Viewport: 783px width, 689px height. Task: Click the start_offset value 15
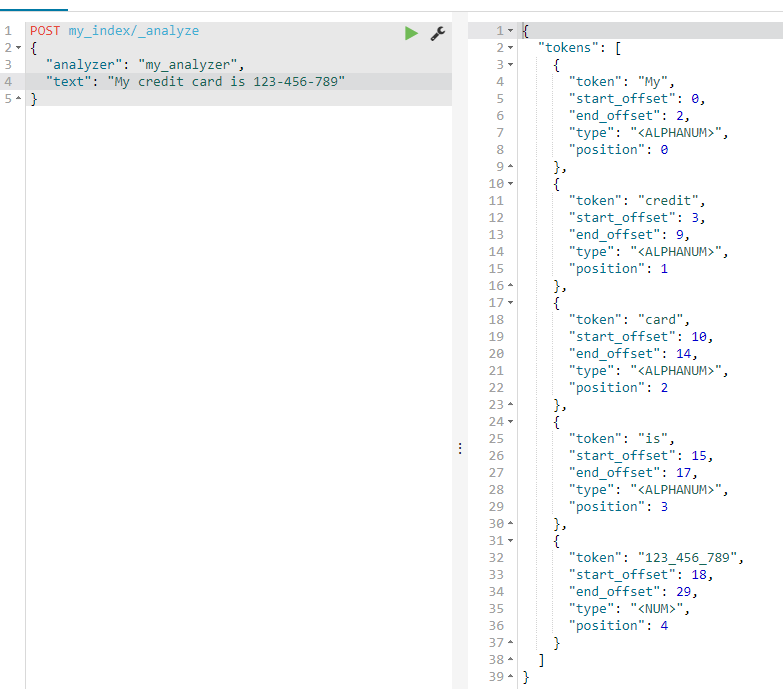click(x=699, y=456)
